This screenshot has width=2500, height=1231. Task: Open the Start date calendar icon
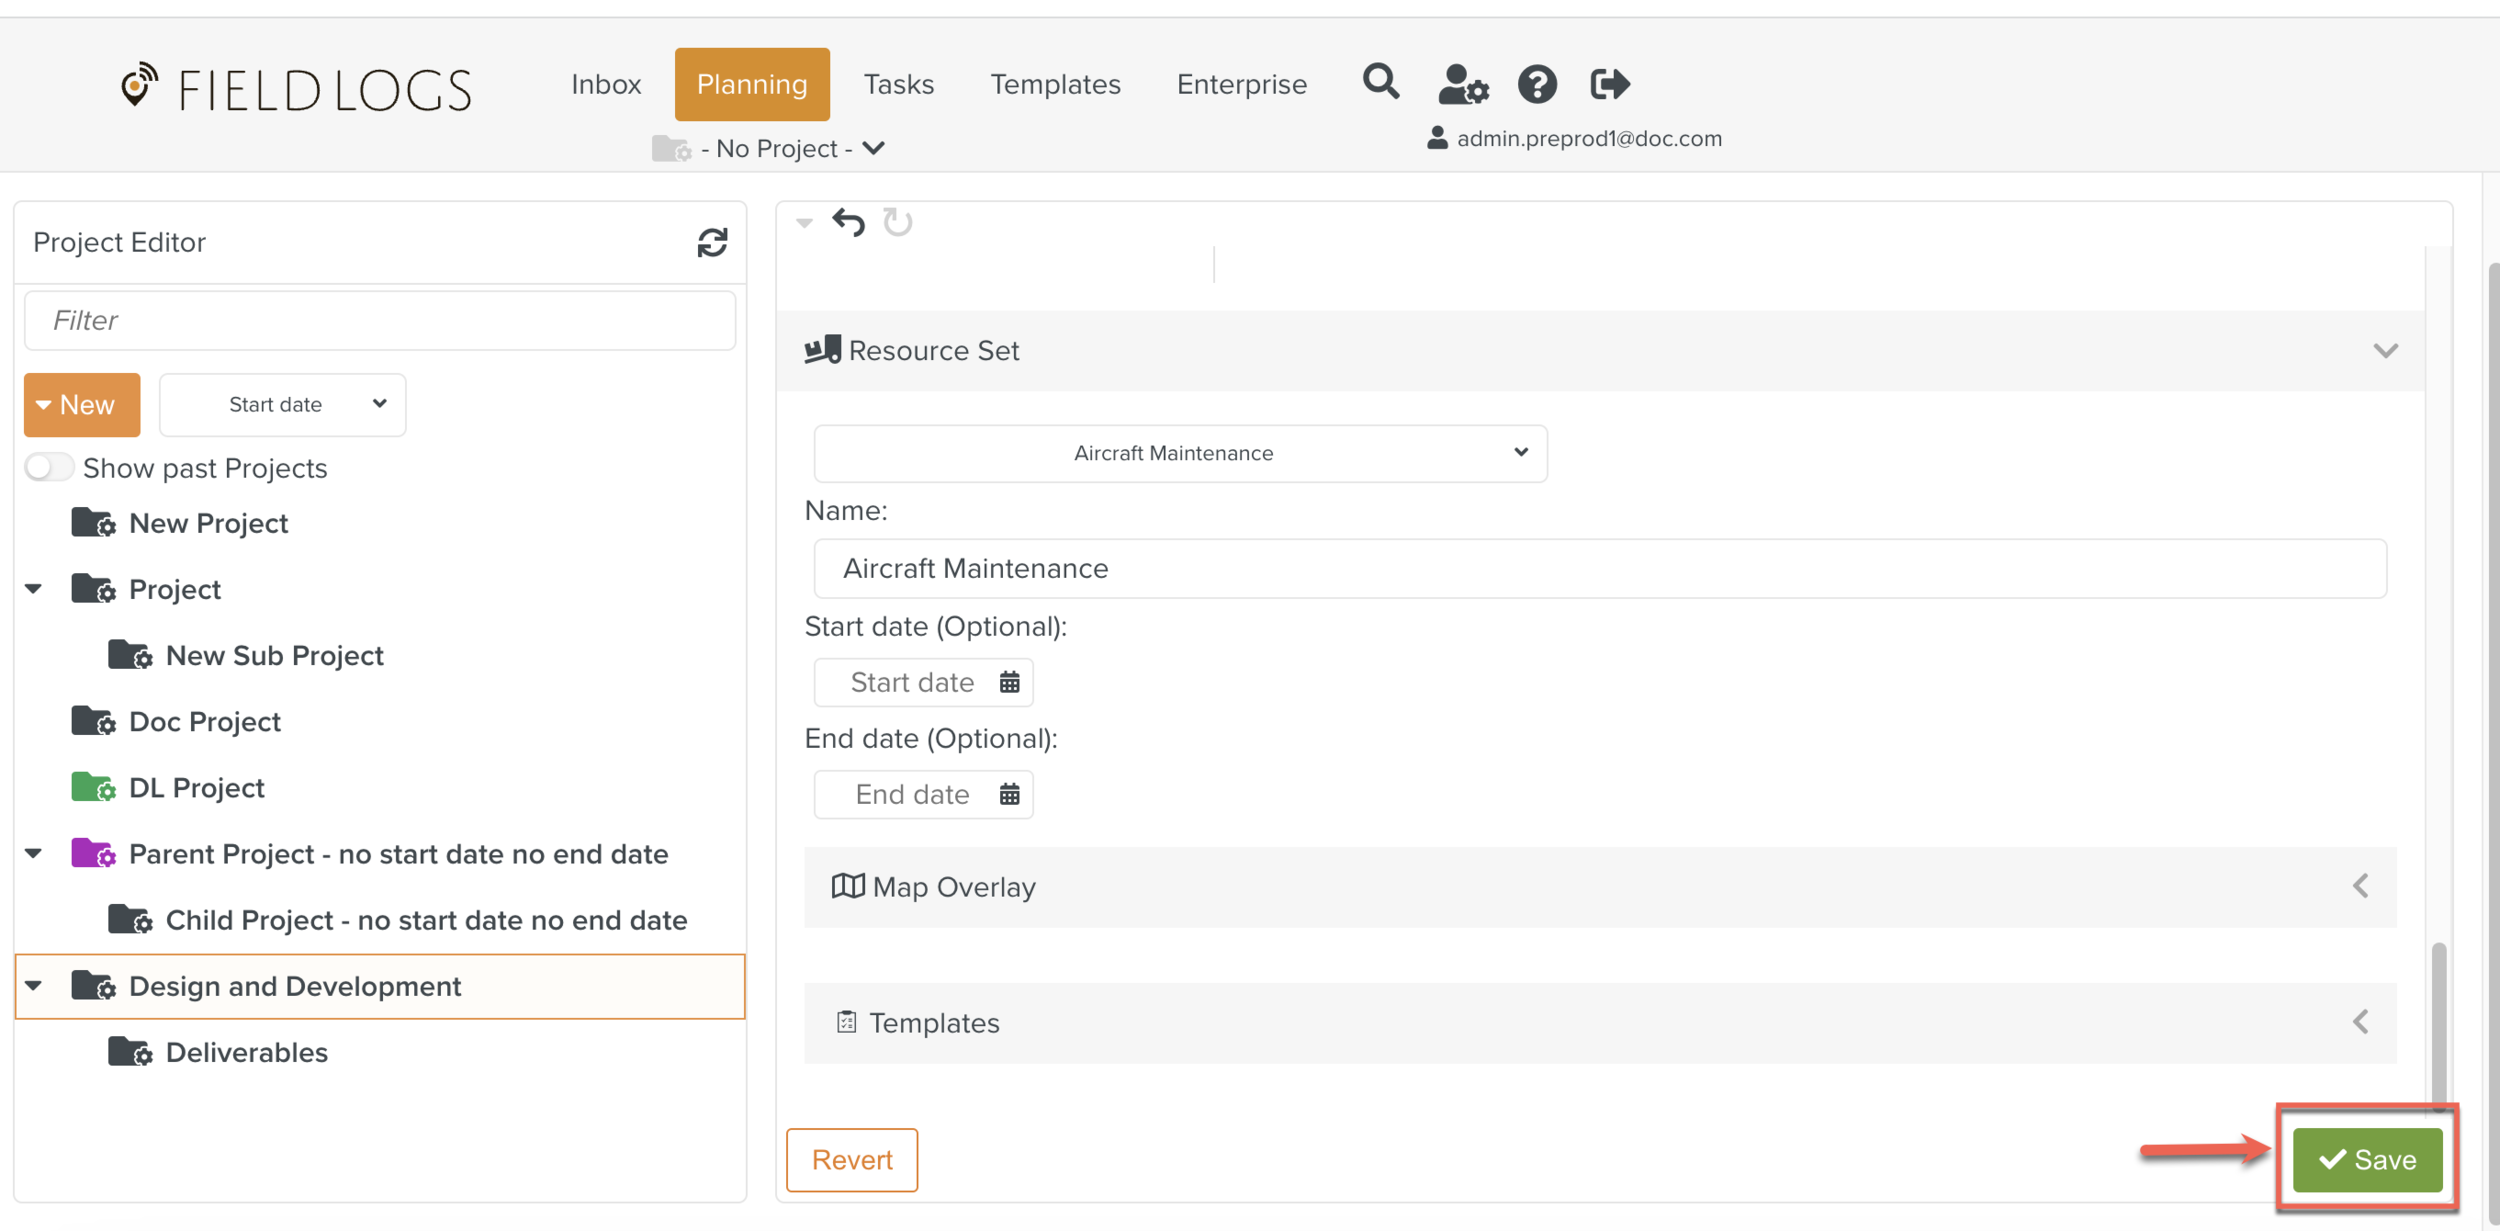click(1009, 682)
